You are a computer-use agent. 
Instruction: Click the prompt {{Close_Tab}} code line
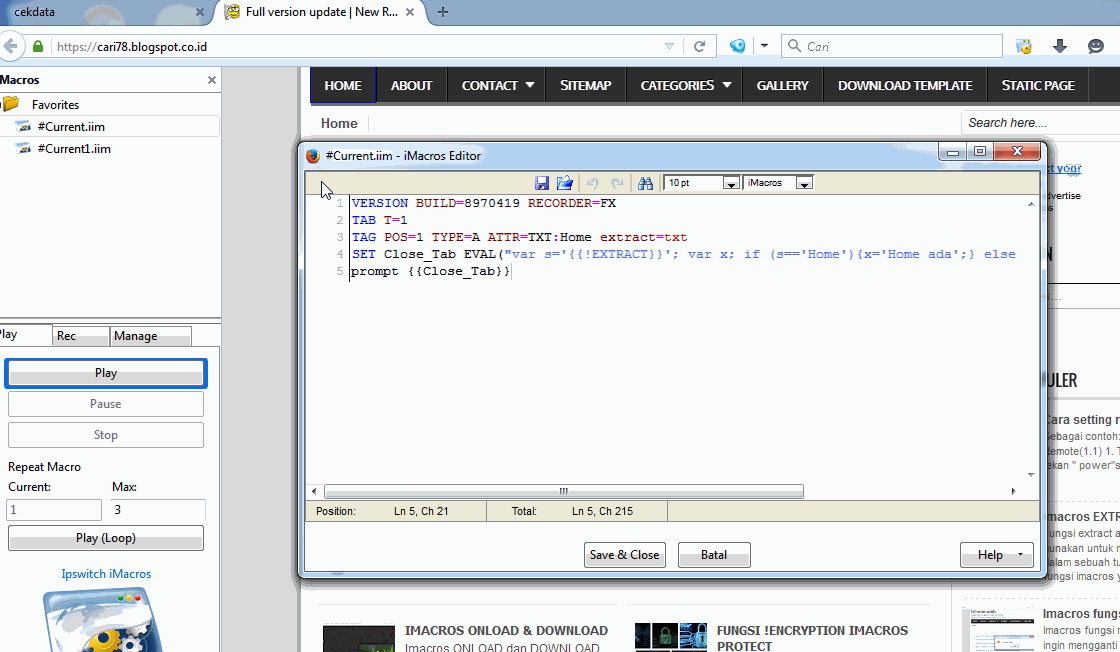tap(431, 271)
